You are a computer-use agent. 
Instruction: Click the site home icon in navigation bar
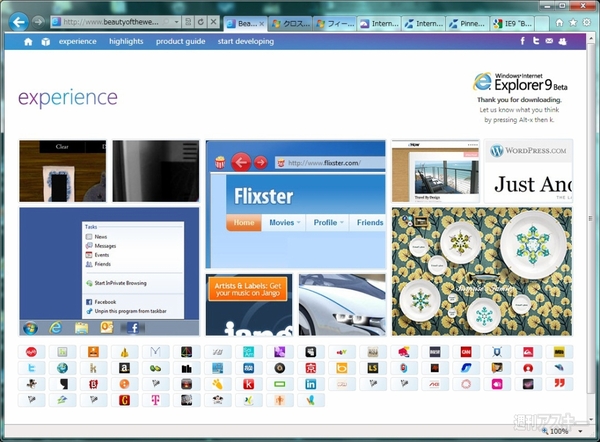click(x=28, y=42)
